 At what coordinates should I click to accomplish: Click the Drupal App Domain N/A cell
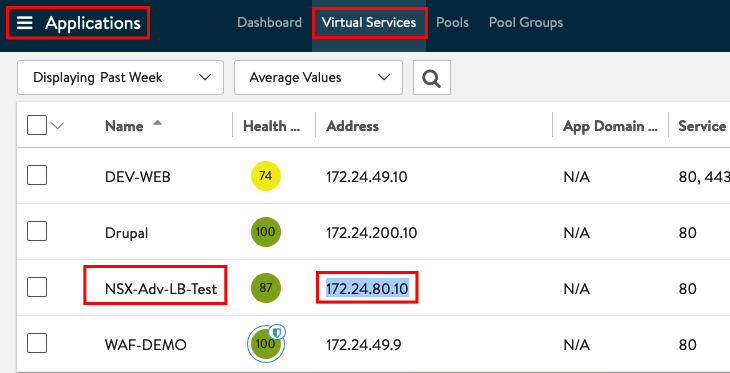tap(576, 233)
